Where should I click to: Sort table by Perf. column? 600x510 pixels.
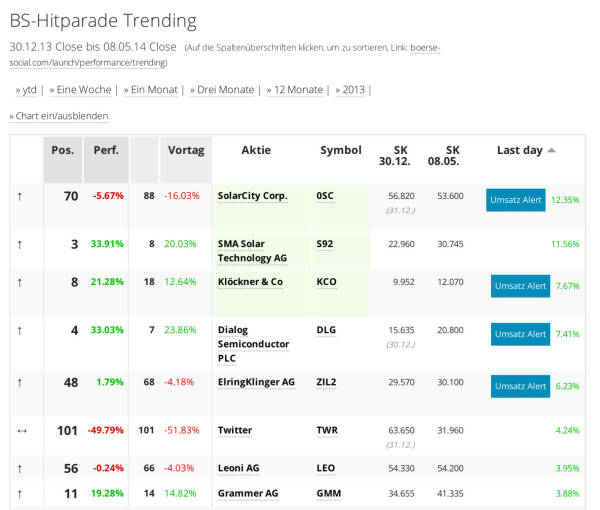pos(105,150)
